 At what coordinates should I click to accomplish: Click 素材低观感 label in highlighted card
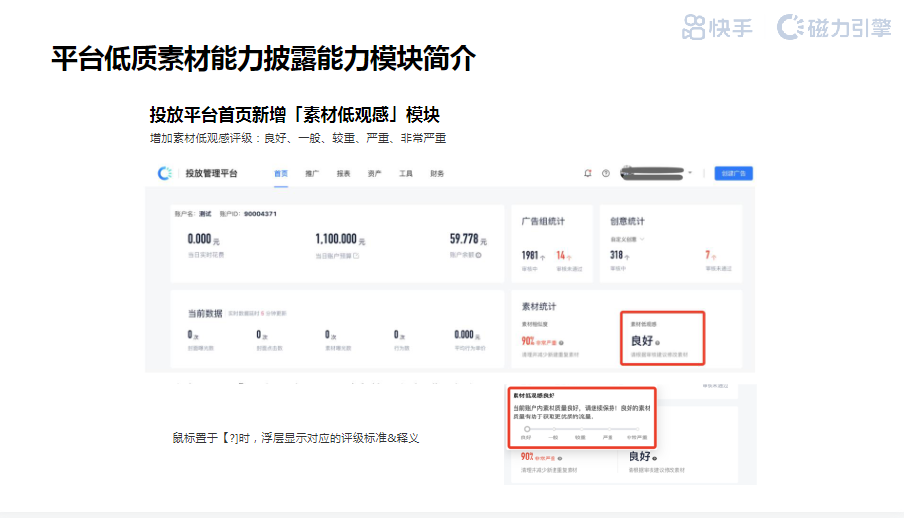pos(643,324)
